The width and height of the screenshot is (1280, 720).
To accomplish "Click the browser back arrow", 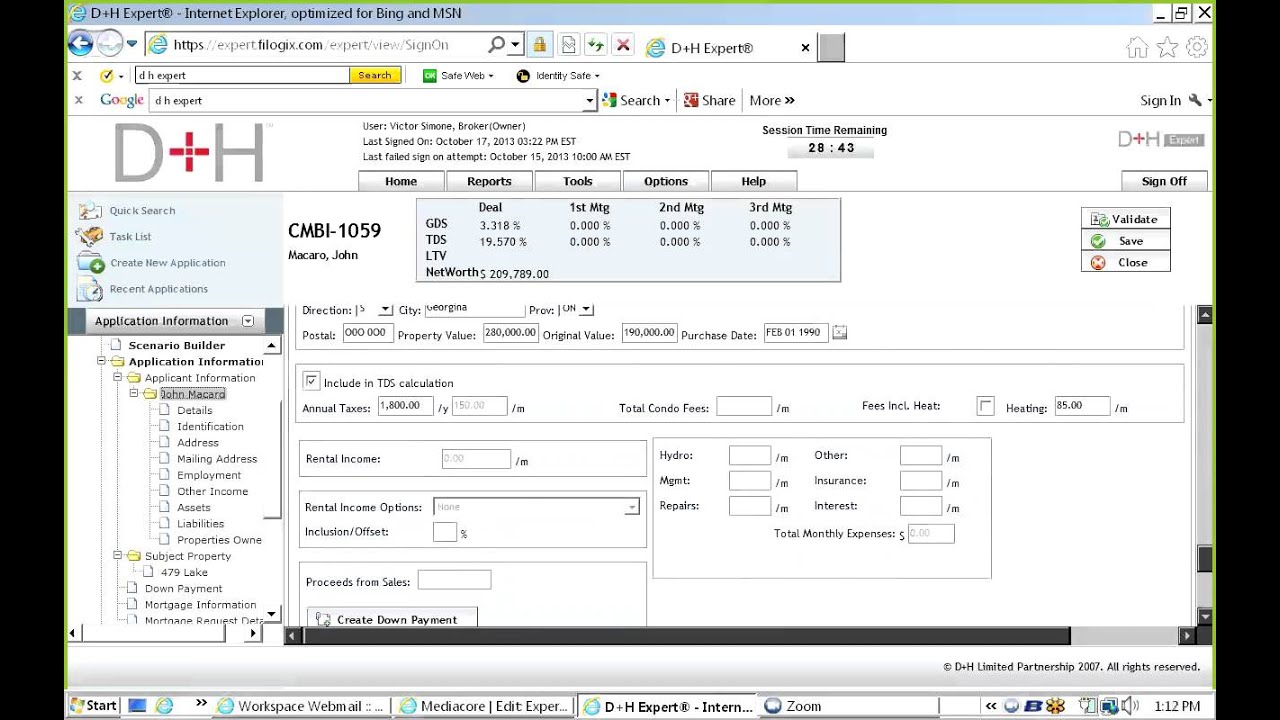I will click(81, 43).
